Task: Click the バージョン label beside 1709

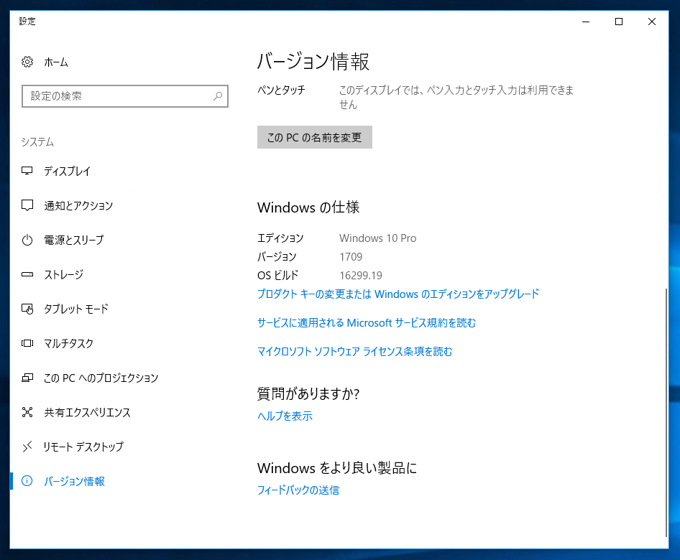Action: tap(277, 257)
